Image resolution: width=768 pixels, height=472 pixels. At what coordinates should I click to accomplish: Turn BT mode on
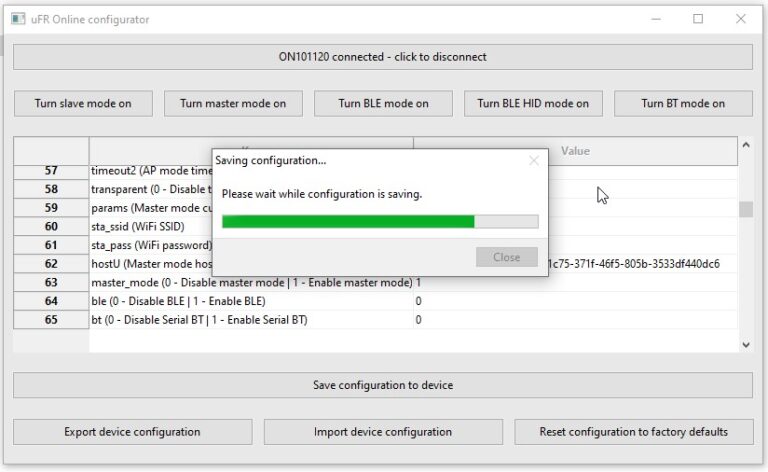683,103
